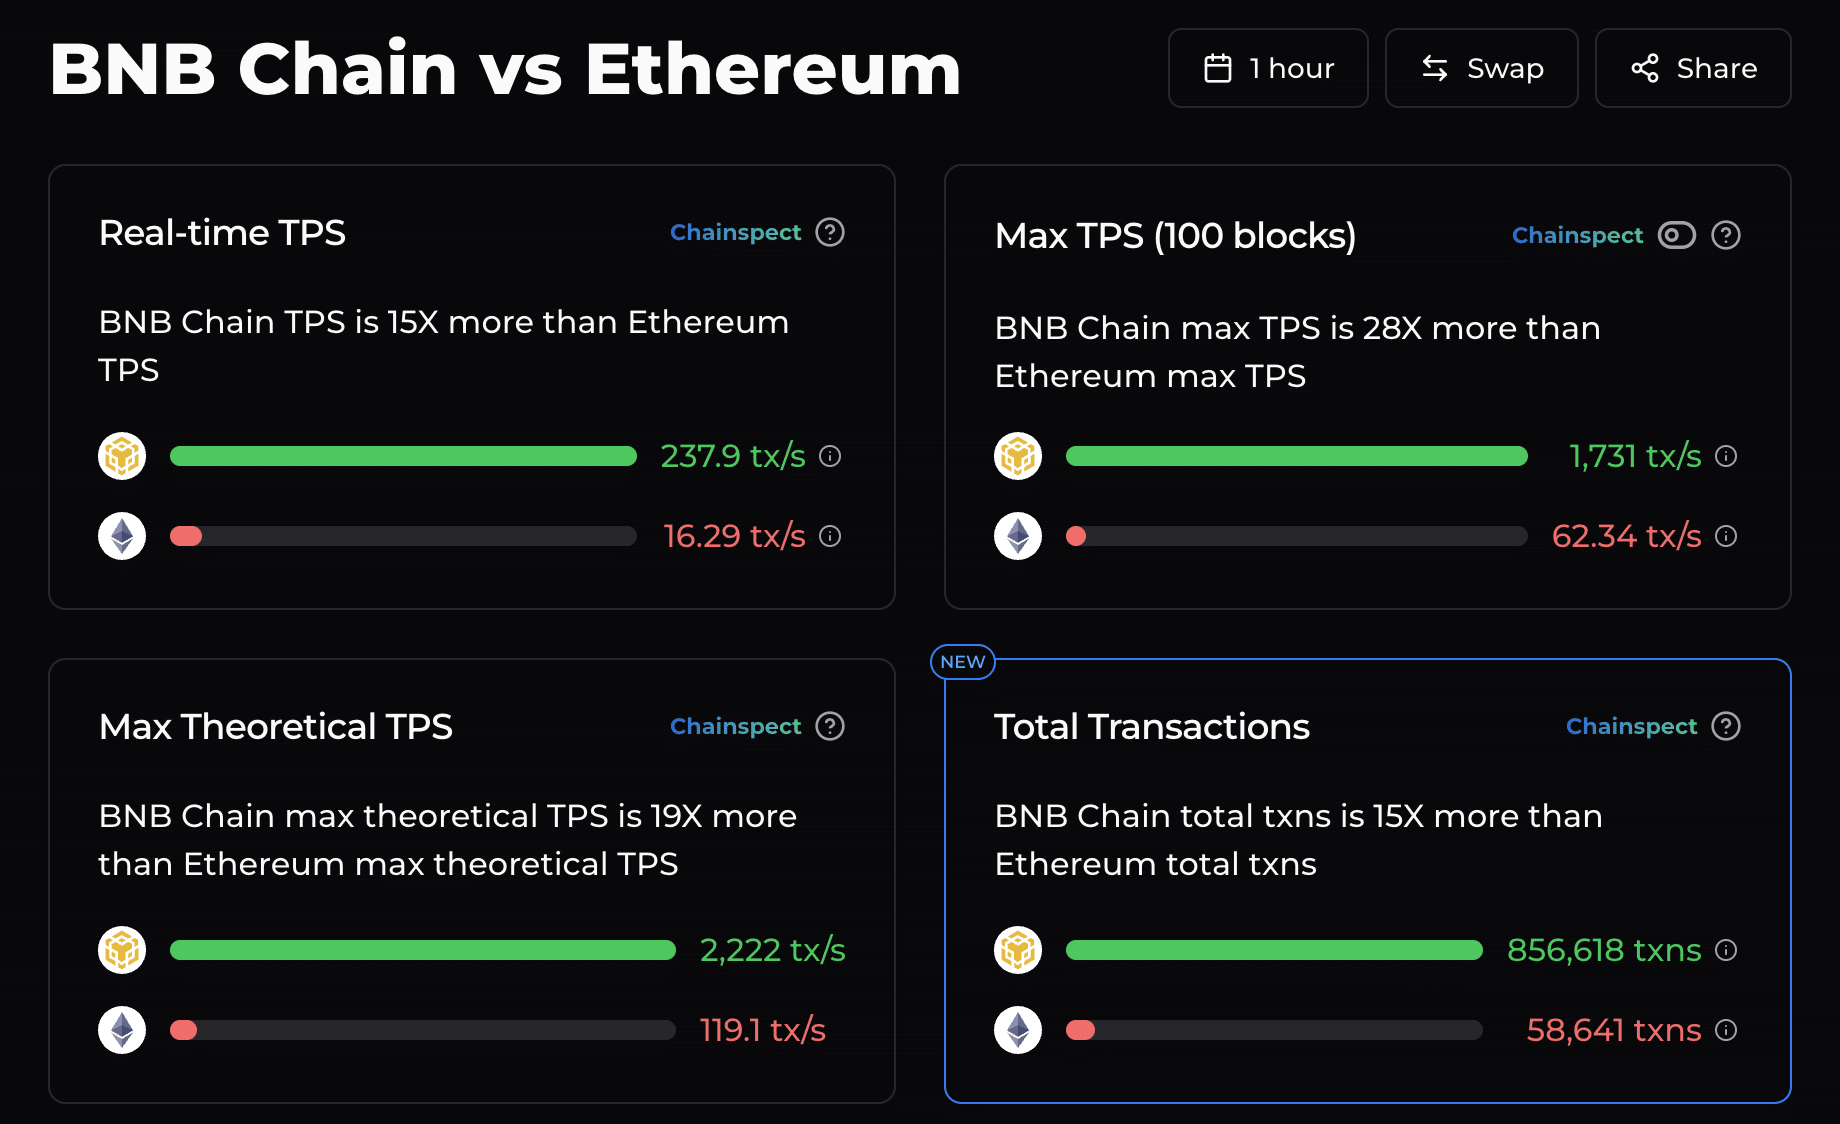
Task: Open Chainspect link in Total Transactions card
Action: [1631, 726]
